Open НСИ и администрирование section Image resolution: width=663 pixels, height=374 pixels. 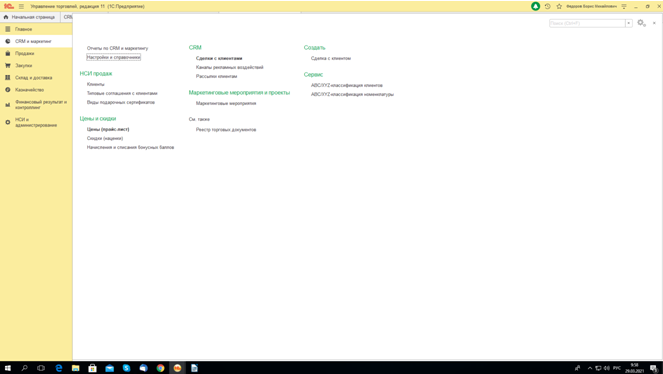36,122
